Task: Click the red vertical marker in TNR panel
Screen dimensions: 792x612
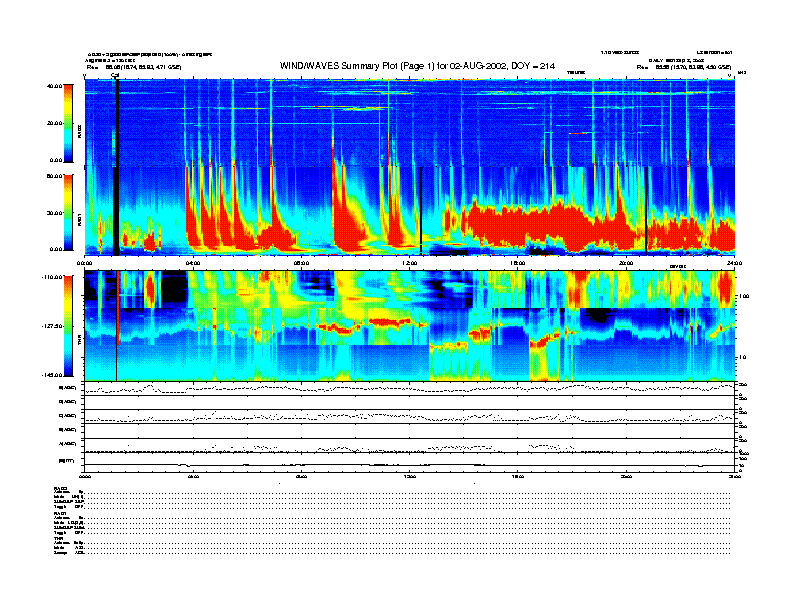Action: coord(118,308)
